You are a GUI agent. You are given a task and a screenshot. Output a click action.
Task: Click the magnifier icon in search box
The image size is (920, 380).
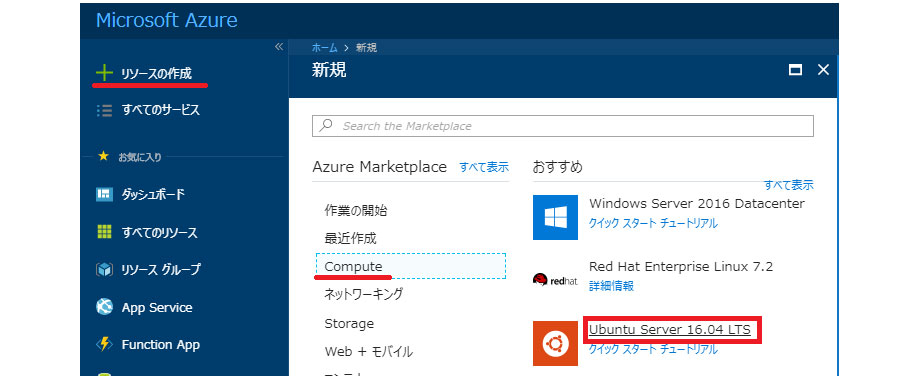[x=326, y=125]
